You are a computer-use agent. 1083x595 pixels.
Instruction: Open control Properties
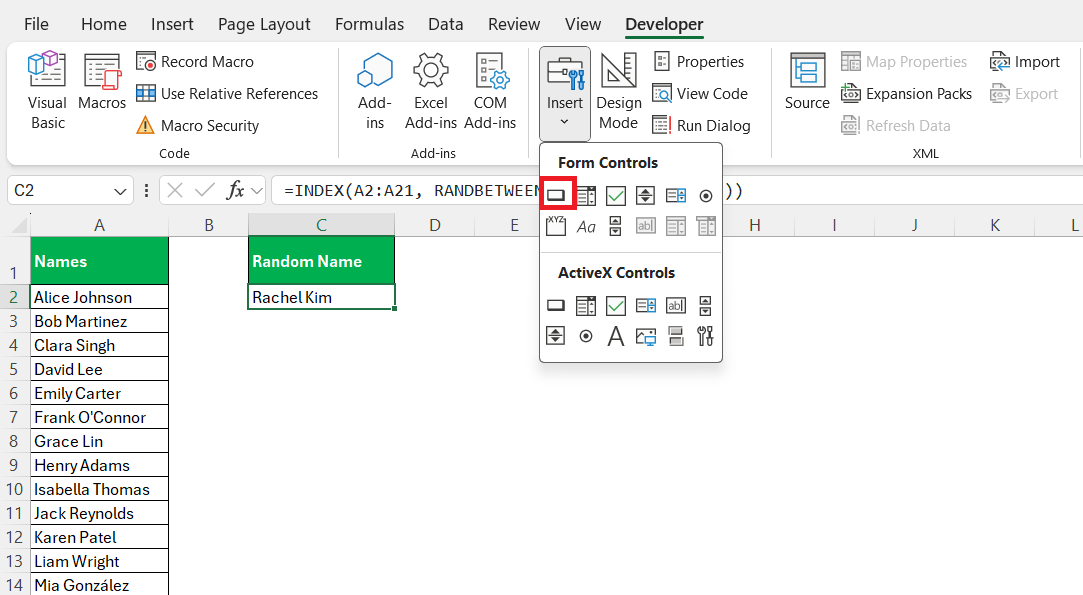click(698, 62)
